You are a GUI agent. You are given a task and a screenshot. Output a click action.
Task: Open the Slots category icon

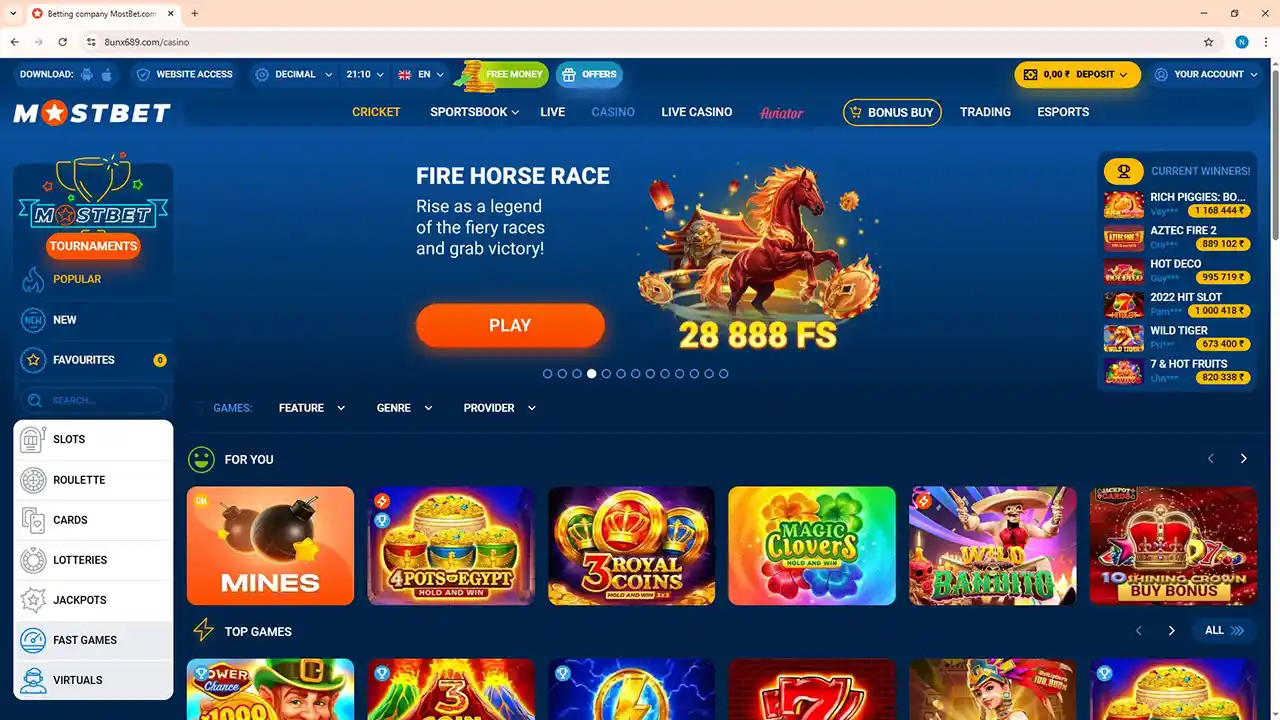pos(33,440)
